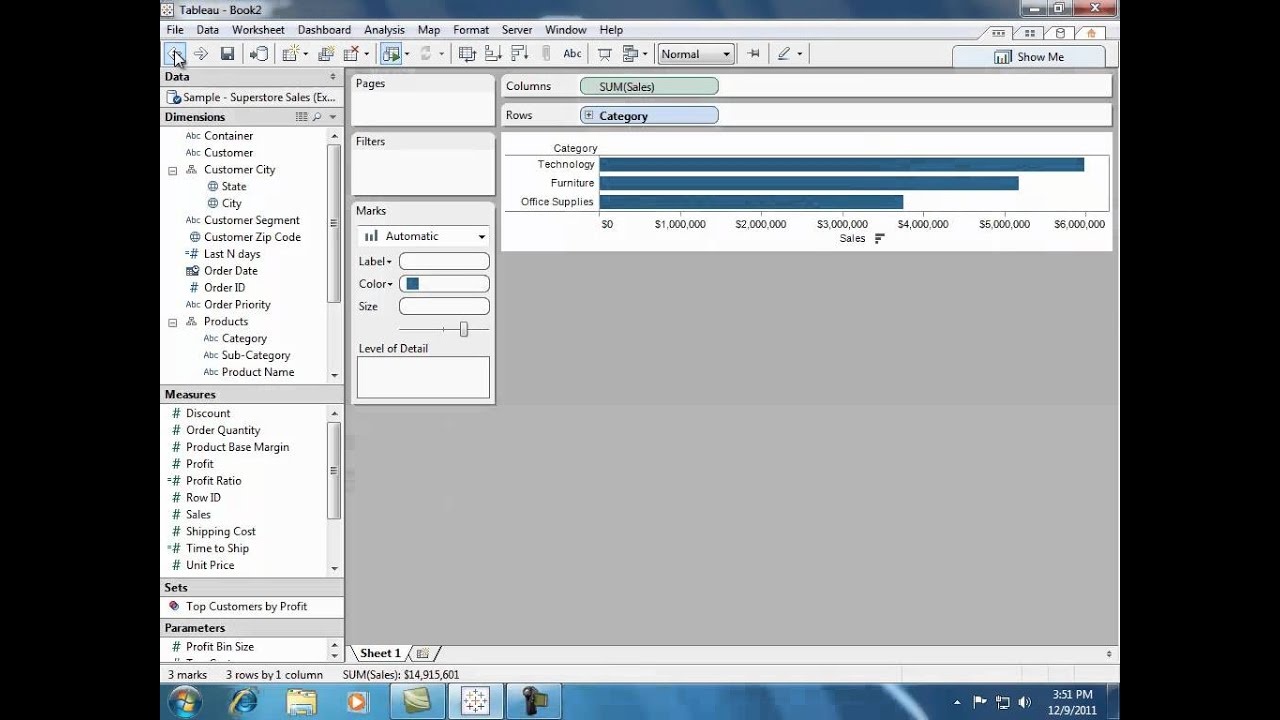
Task: Switch to the Sheet 1 tab
Action: (380, 653)
